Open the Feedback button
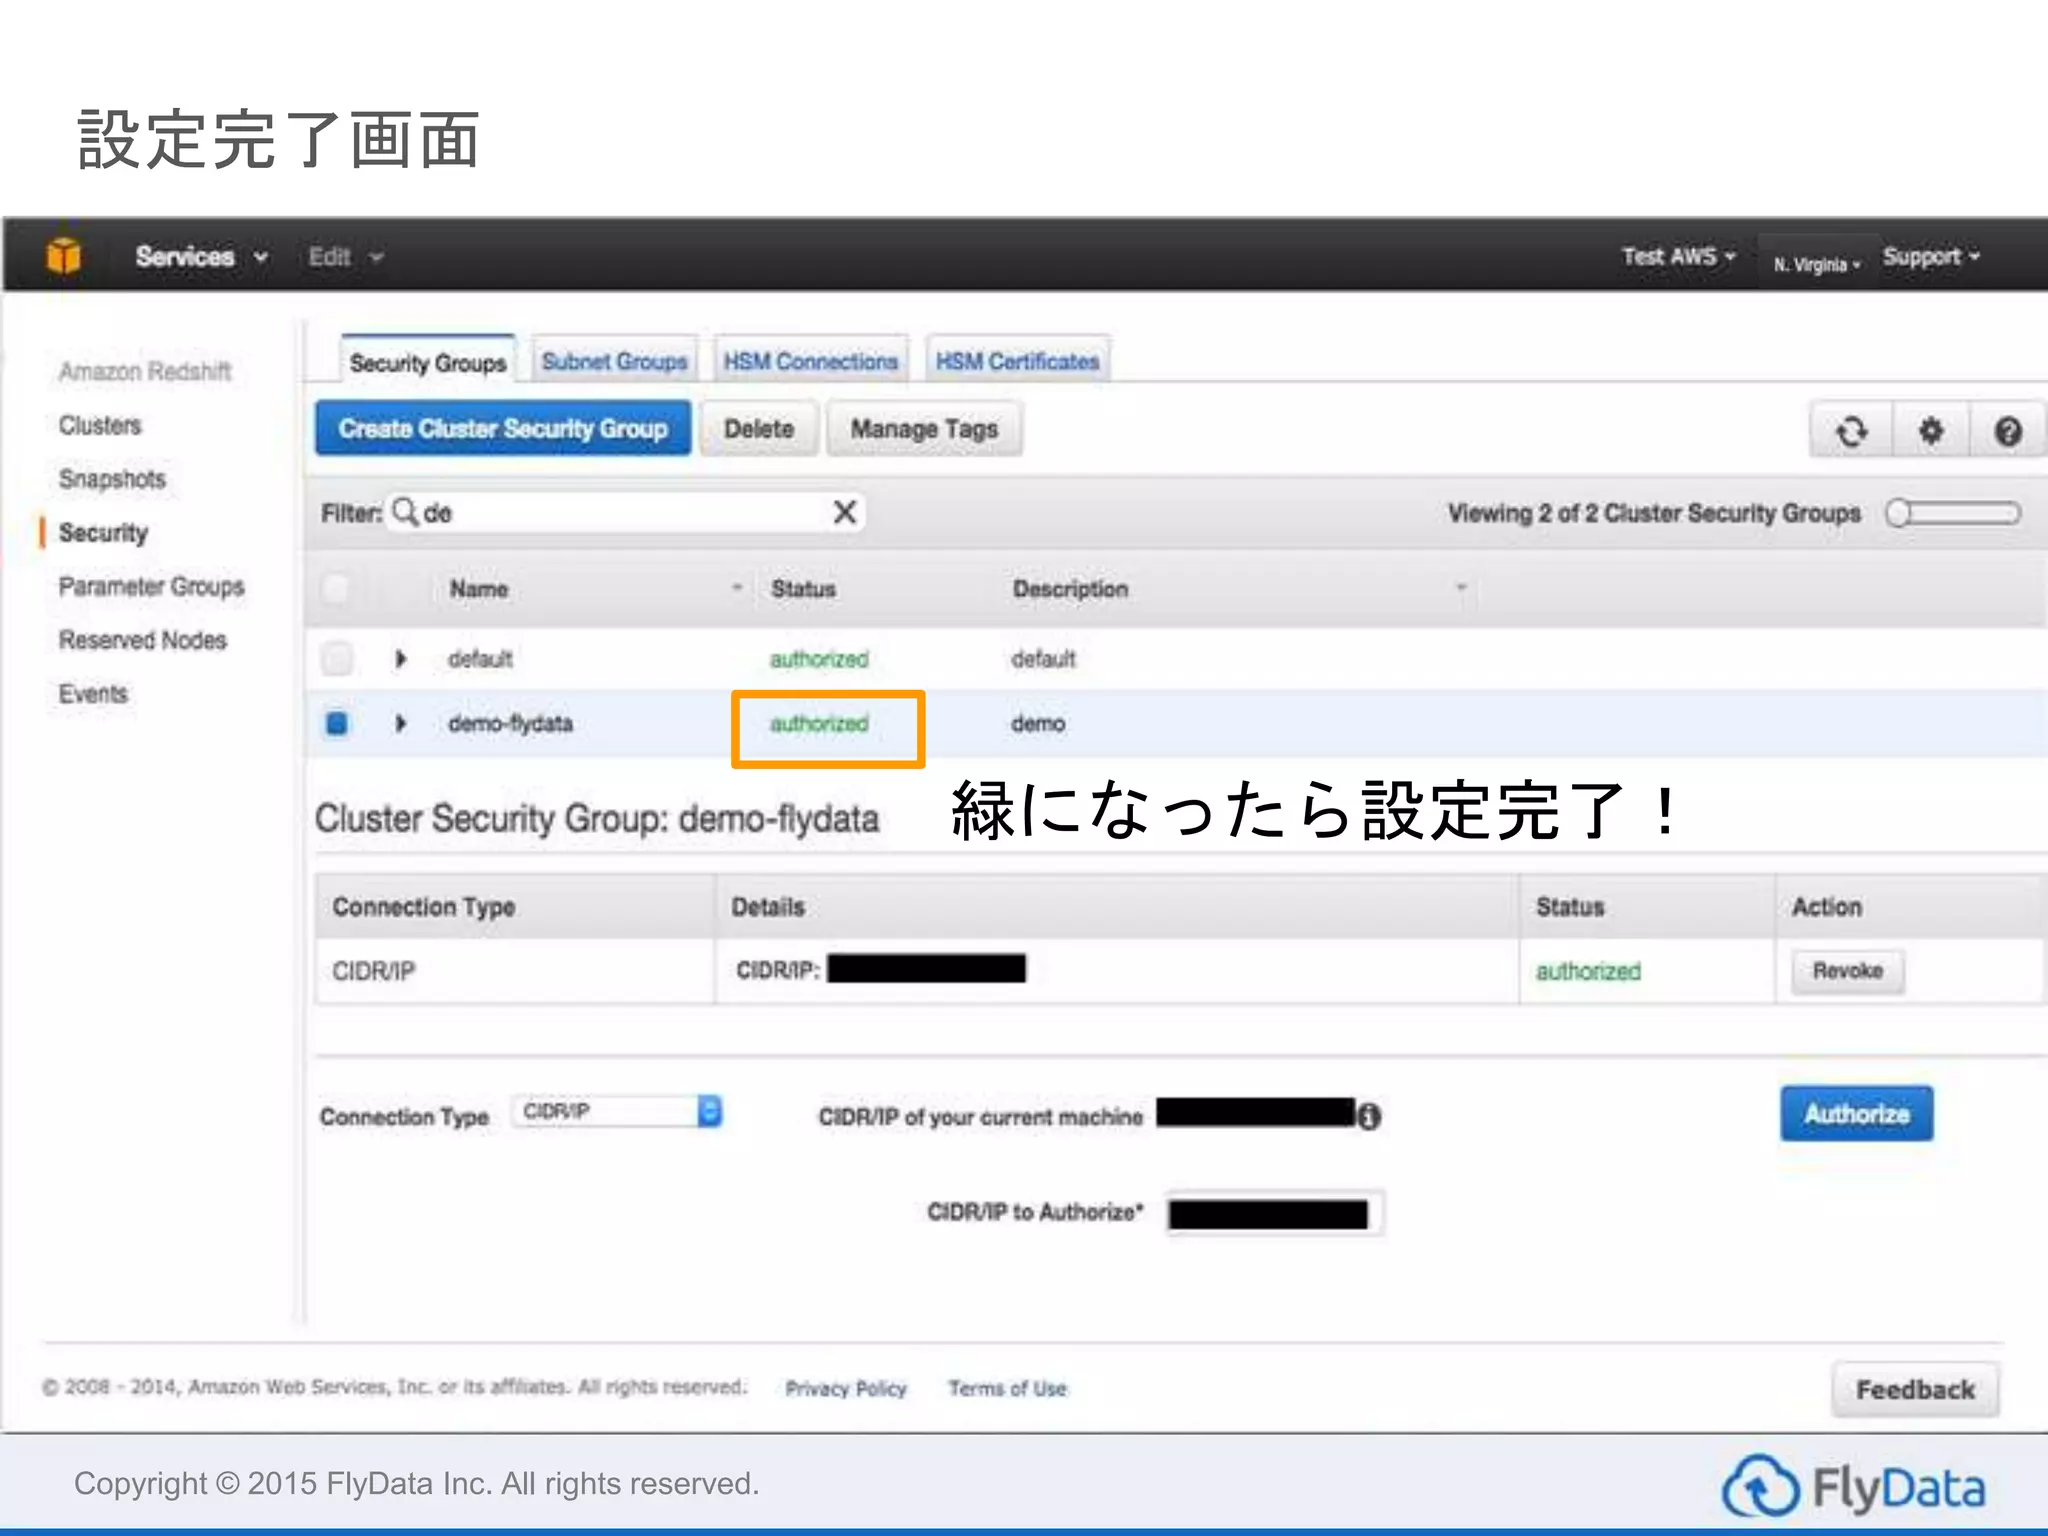Viewport: 2048px width, 1536px height. point(1915,1389)
